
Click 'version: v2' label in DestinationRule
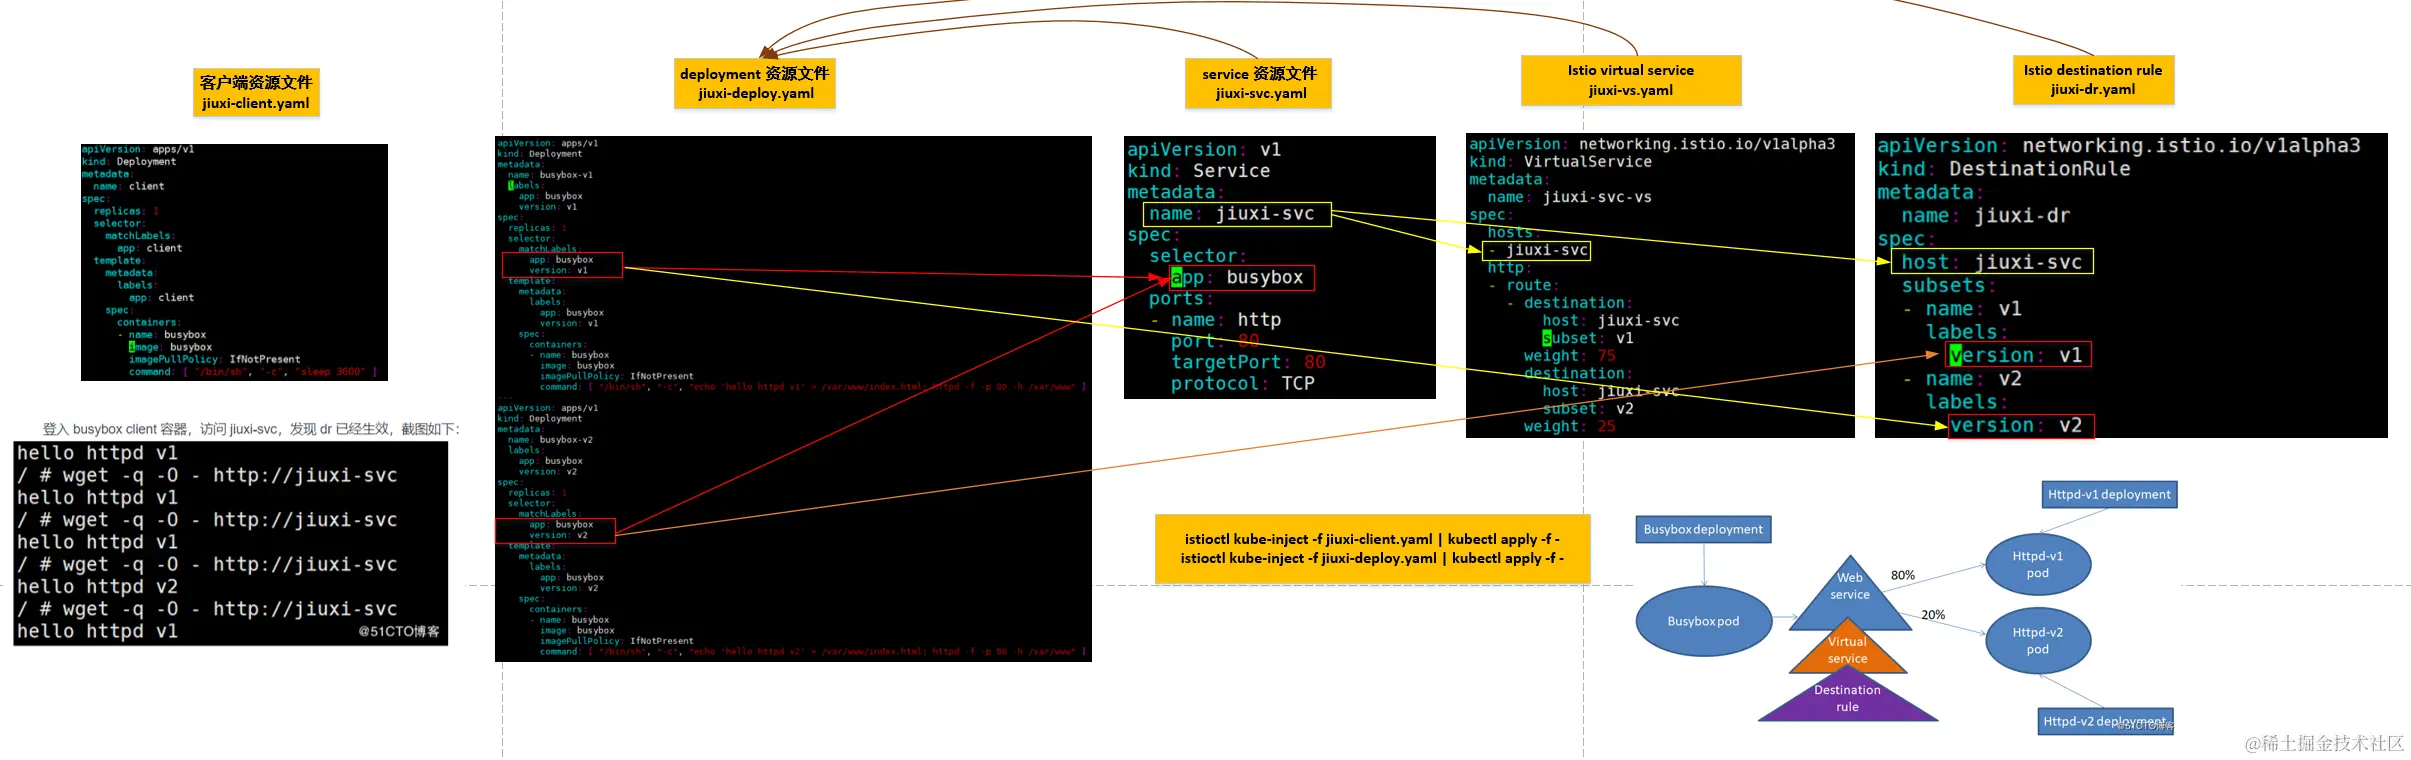(x=2019, y=425)
